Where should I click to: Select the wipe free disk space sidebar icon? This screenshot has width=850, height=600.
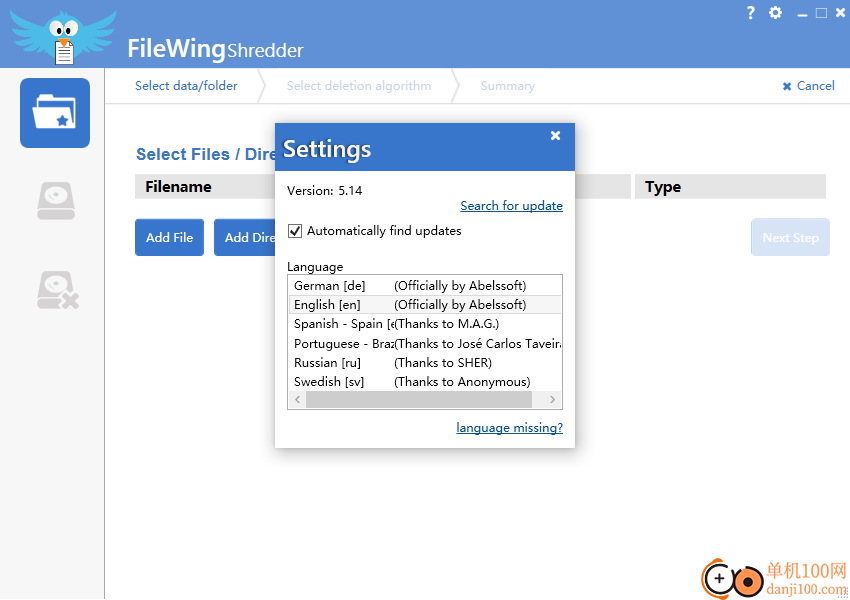point(57,290)
